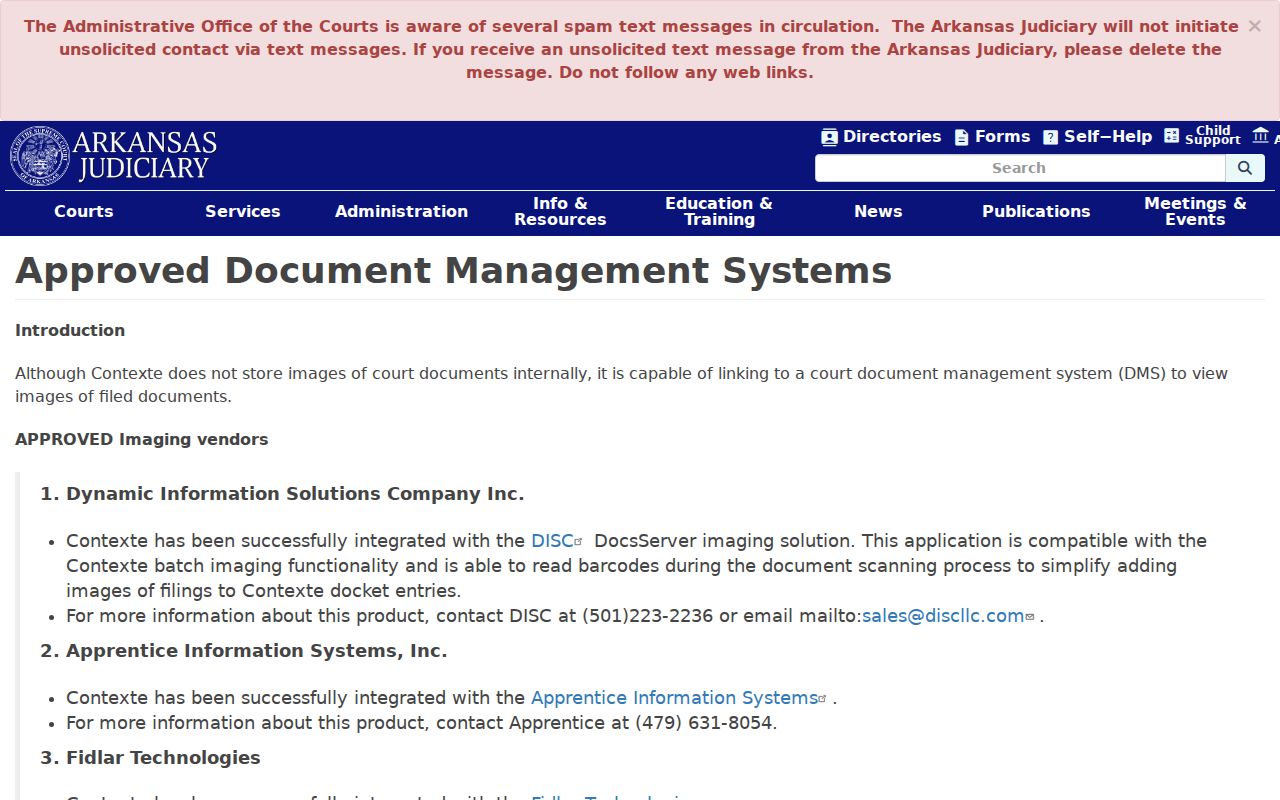The width and height of the screenshot is (1280, 800).
Task: Click the Fidlar Technologies heading
Action: click(x=163, y=758)
